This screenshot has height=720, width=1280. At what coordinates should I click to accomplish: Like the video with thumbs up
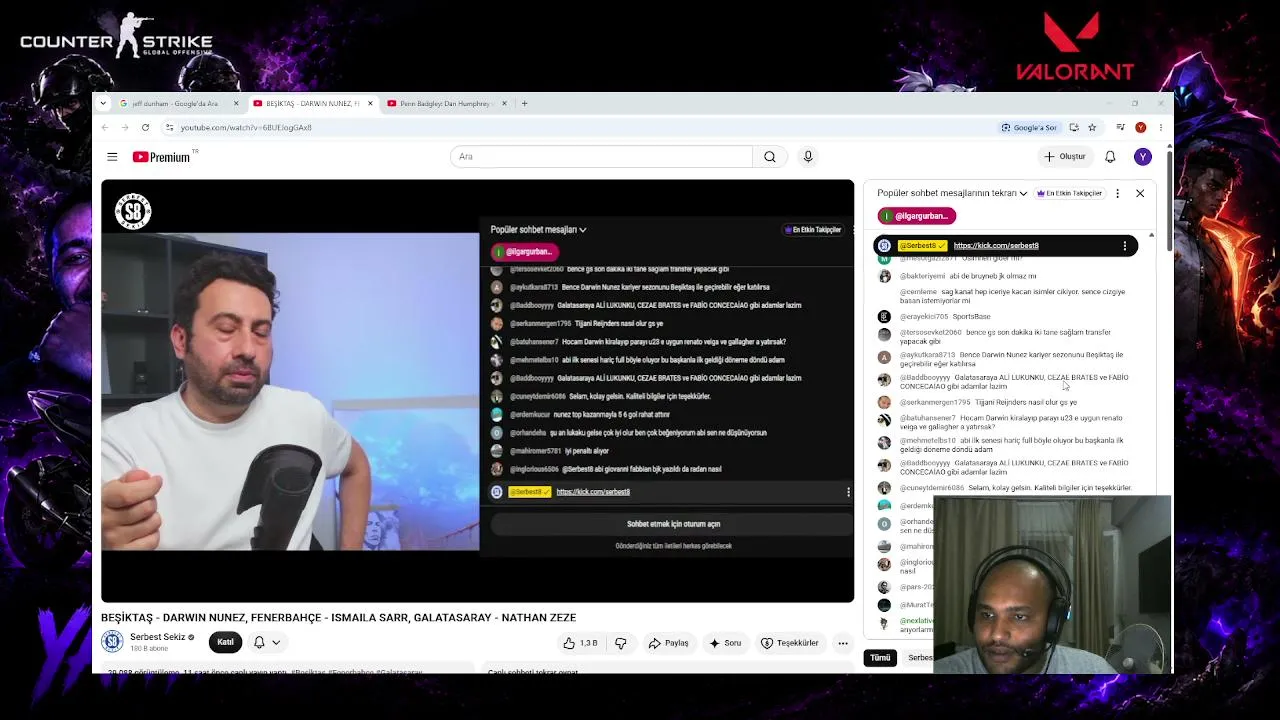pyautogui.click(x=582, y=643)
